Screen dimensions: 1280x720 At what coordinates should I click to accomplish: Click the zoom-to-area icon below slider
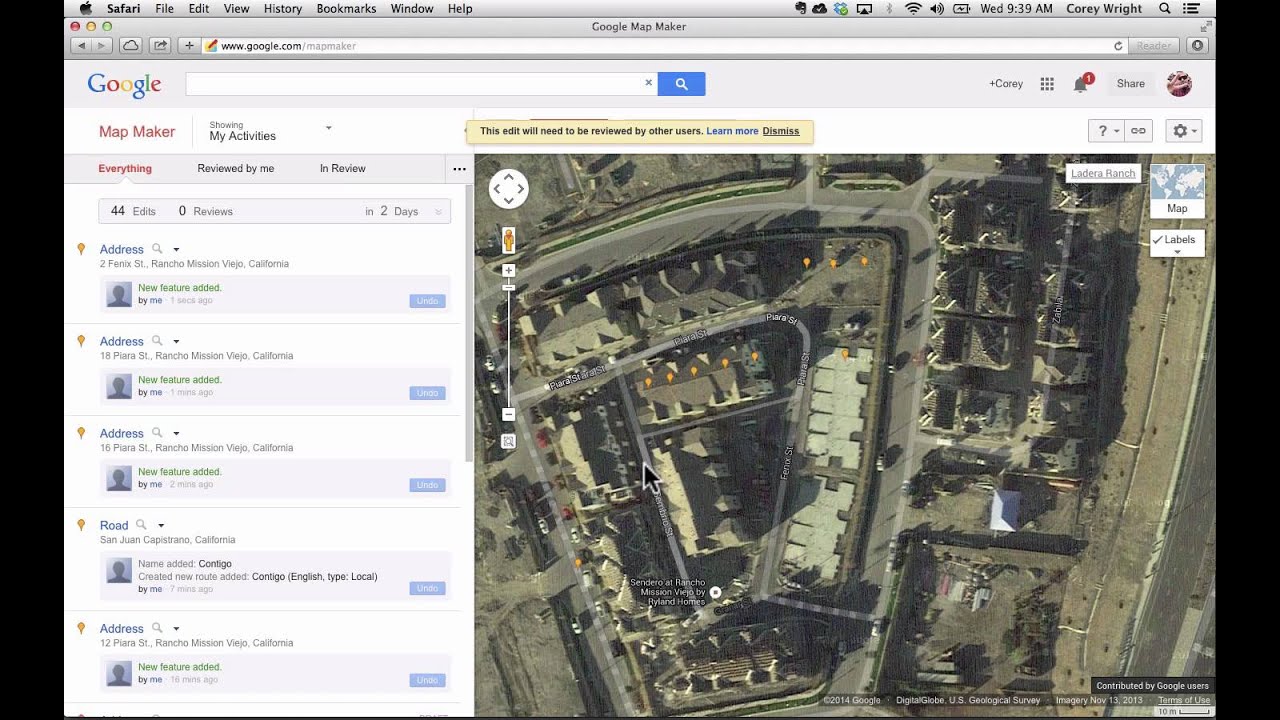508,441
